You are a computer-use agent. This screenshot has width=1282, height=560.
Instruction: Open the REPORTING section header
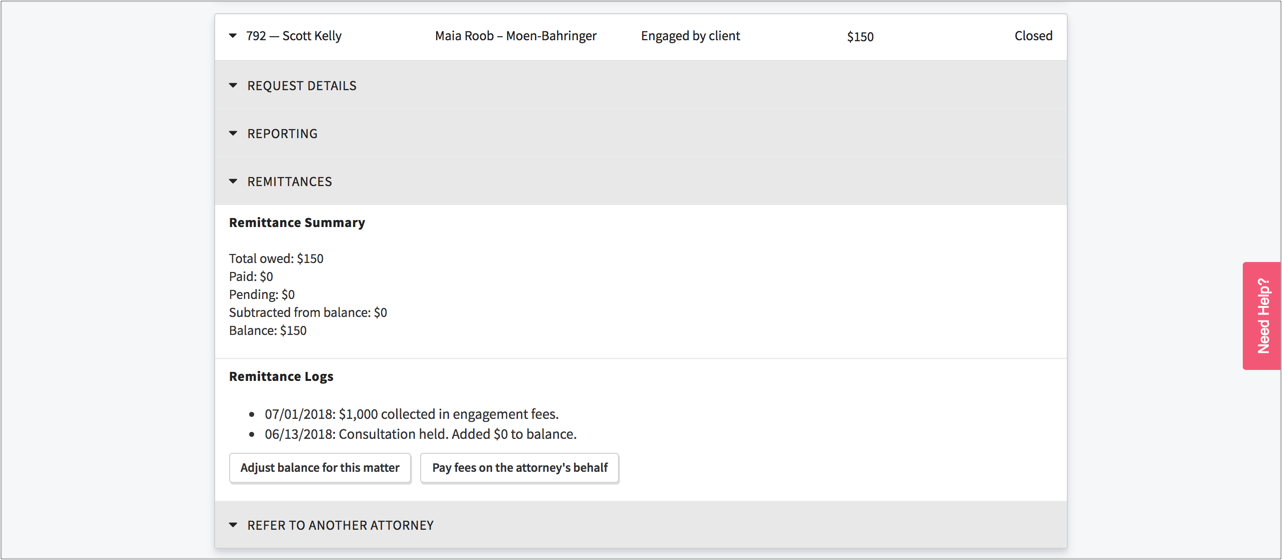(282, 134)
